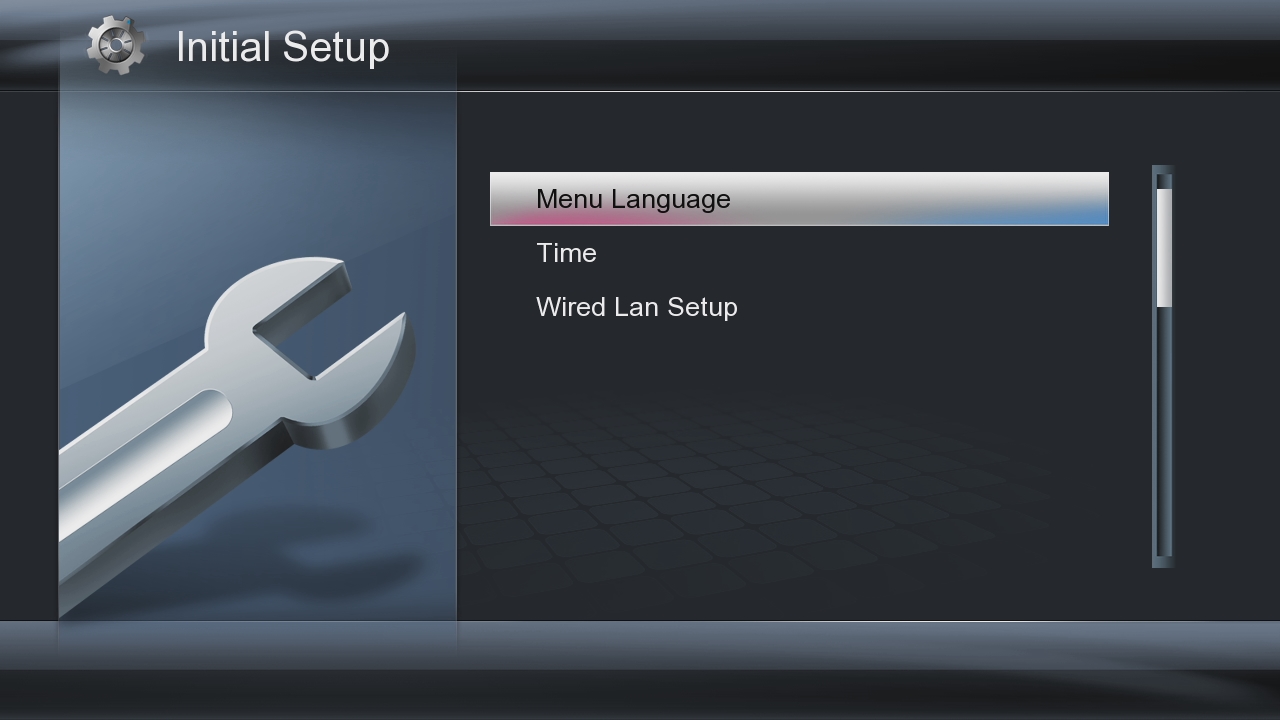The image size is (1280, 720).
Task: Click the scrollbar track below the thumb
Action: (1164, 430)
